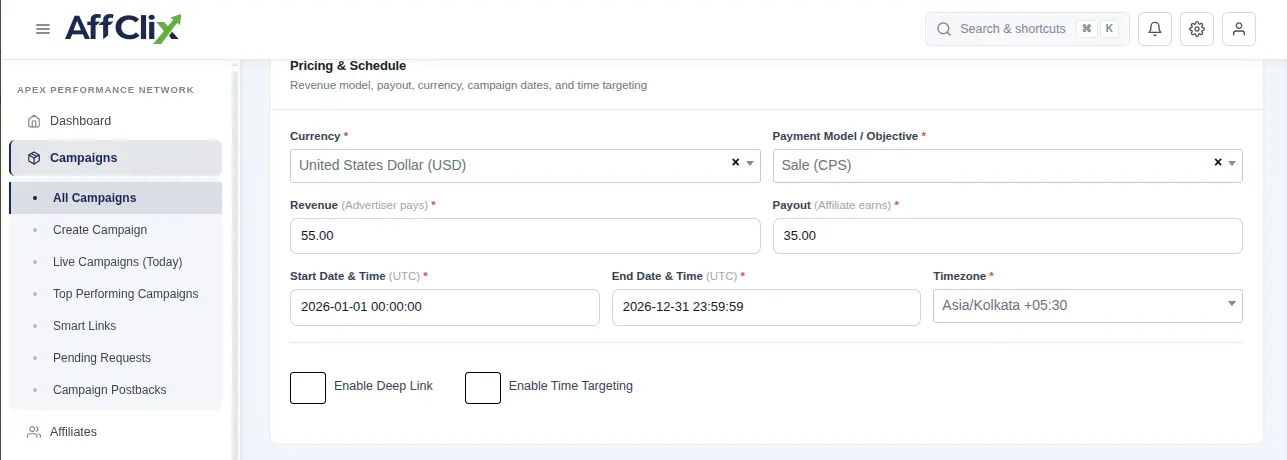Click the search magnifier icon
This screenshot has height=460, width=1287.
(x=944, y=29)
